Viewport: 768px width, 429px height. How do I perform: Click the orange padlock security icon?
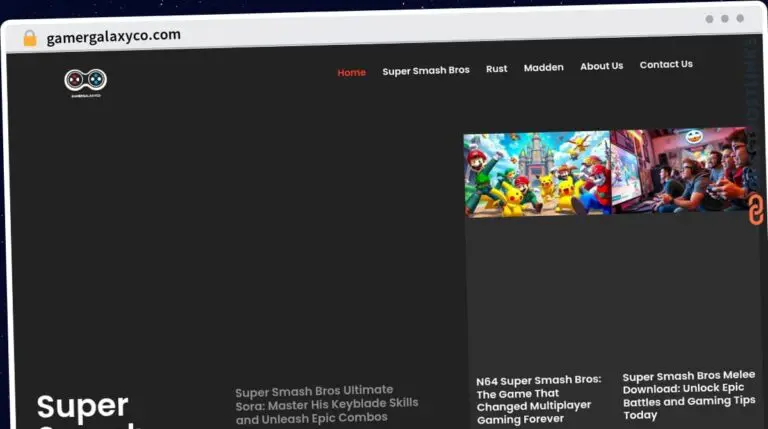click(30, 38)
